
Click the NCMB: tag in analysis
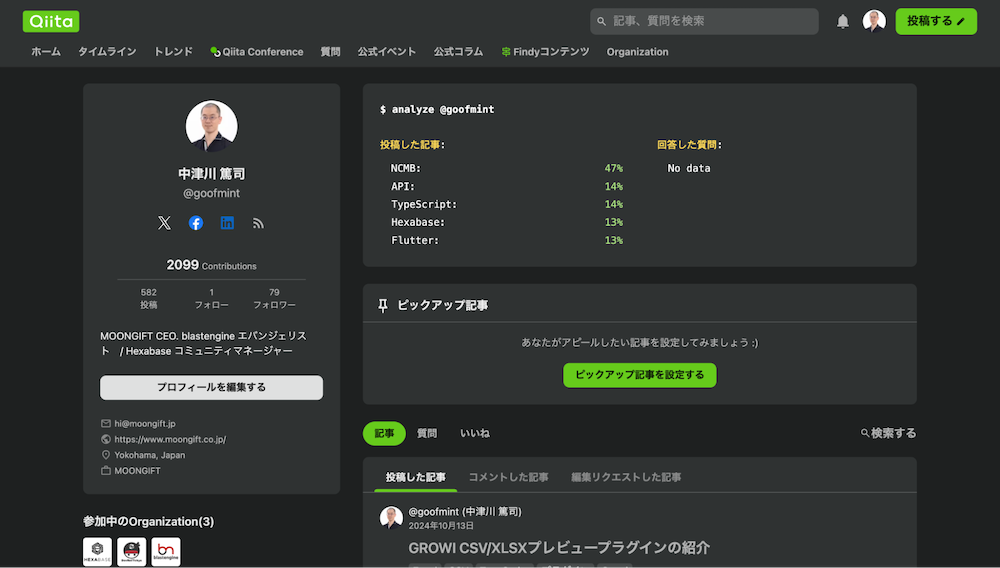pyautogui.click(x=406, y=168)
